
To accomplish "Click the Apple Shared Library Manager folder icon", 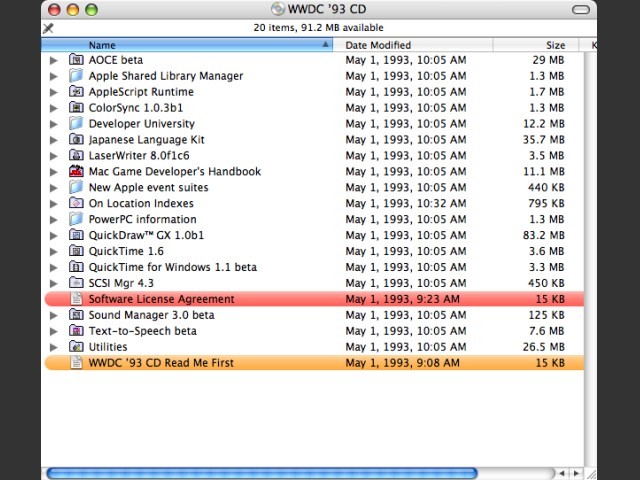I will click(76, 76).
